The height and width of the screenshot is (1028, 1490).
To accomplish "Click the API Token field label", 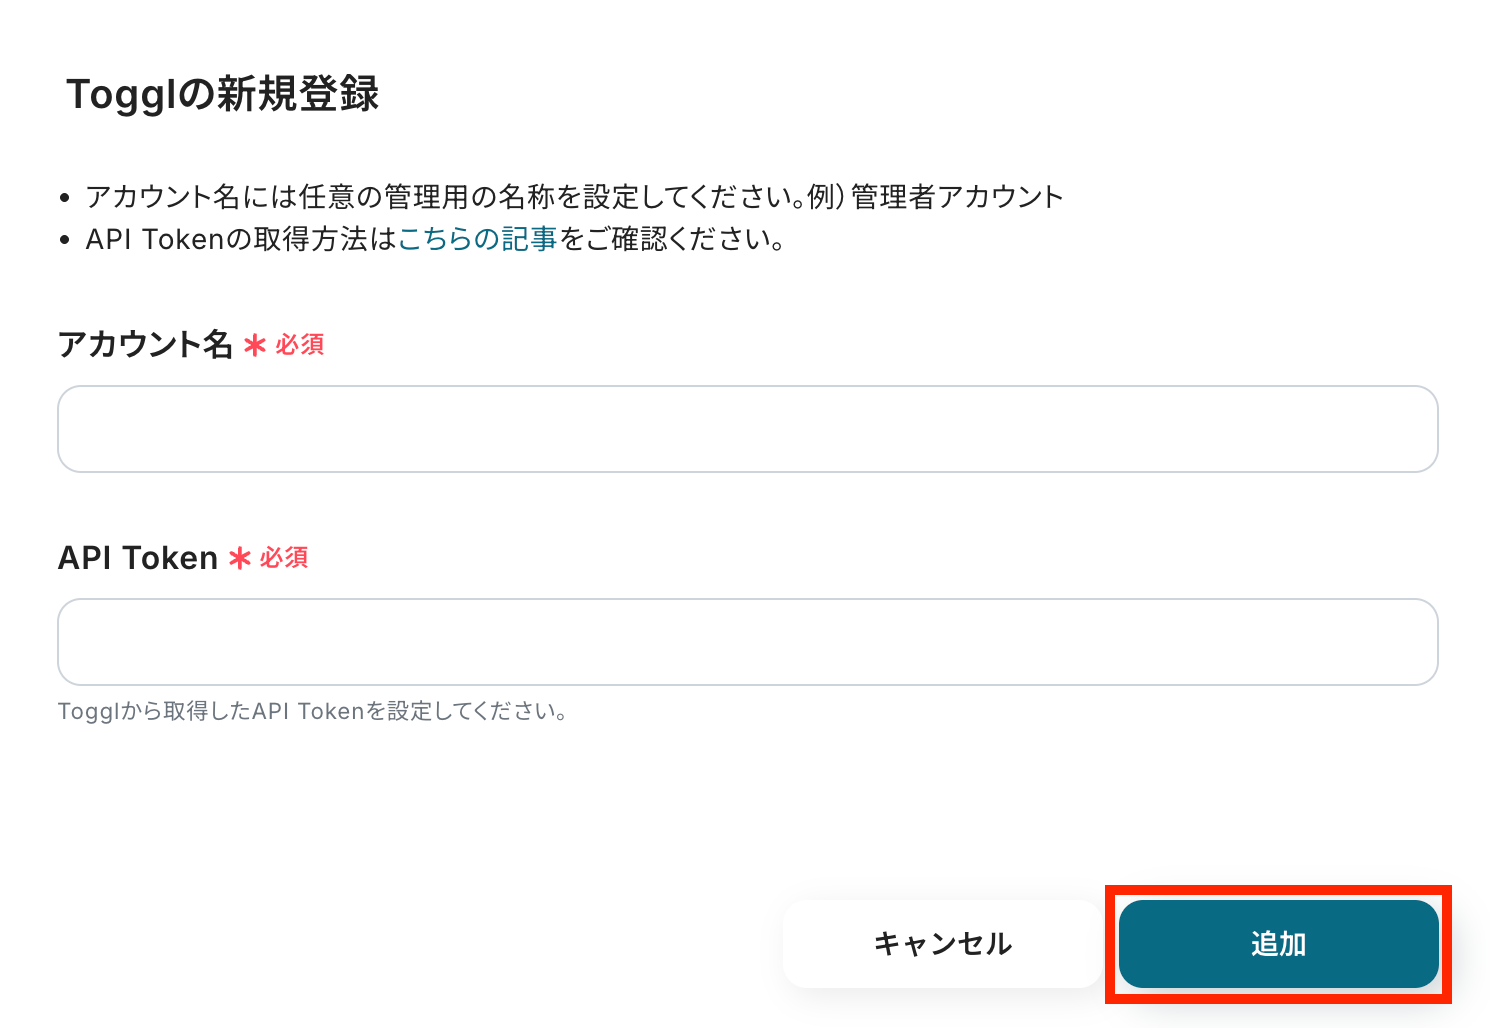I will click(138, 558).
